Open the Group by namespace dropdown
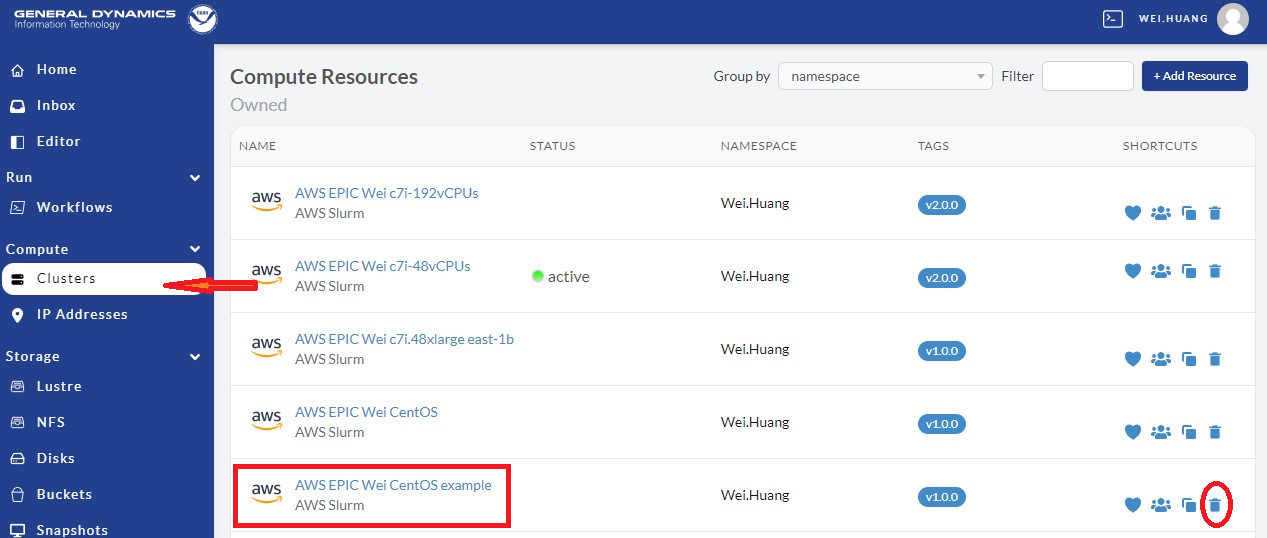The height and width of the screenshot is (538, 1267). [x=885, y=76]
